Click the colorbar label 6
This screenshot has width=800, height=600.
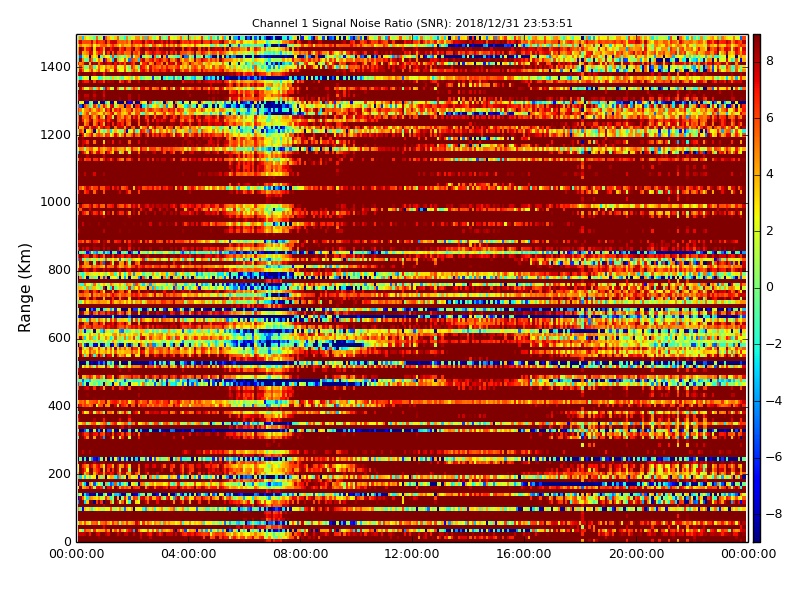770,118
